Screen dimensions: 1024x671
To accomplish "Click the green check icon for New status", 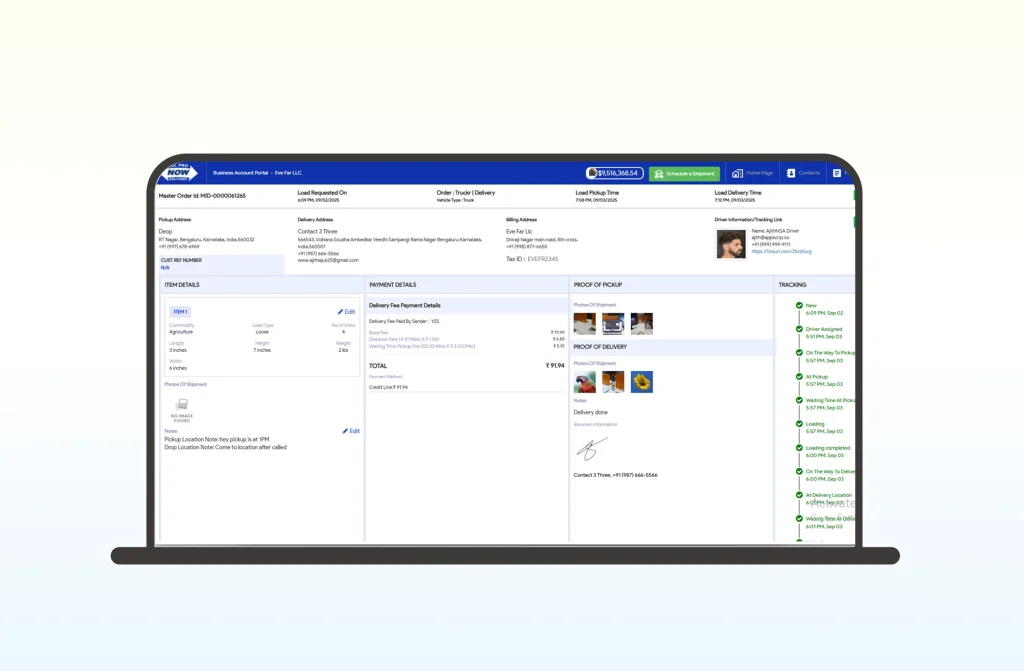I will [799, 305].
